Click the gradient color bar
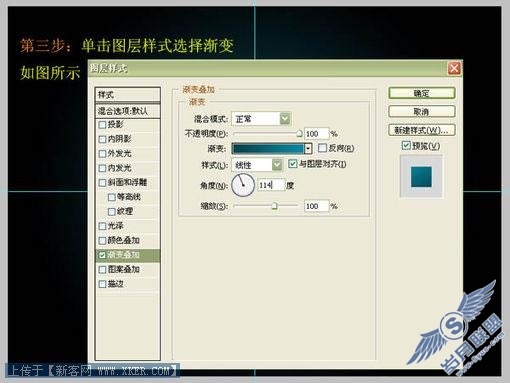The width and height of the screenshot is (510, 383). tap(268, 148)
